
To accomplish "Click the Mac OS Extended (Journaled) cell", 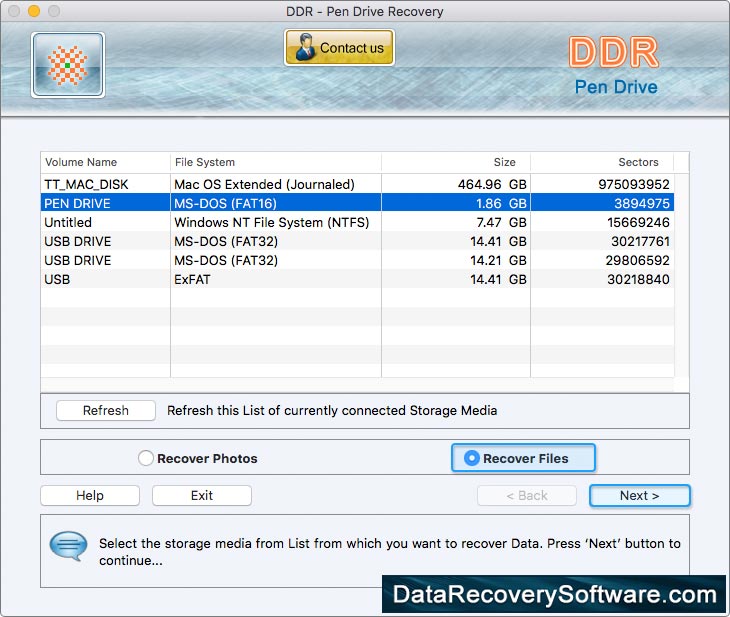I will pyautogui.click(x=276, y=184).
